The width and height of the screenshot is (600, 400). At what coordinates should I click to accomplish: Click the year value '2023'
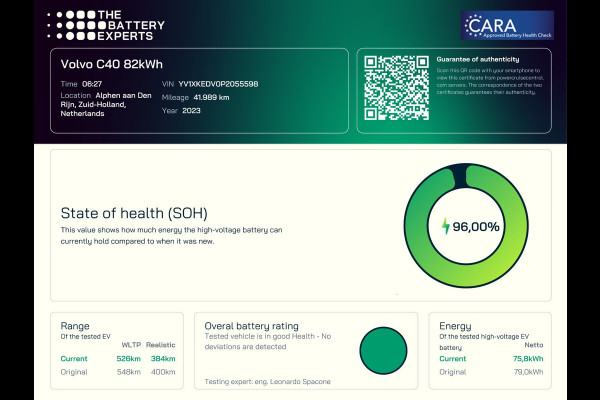(x=191, y=111)
